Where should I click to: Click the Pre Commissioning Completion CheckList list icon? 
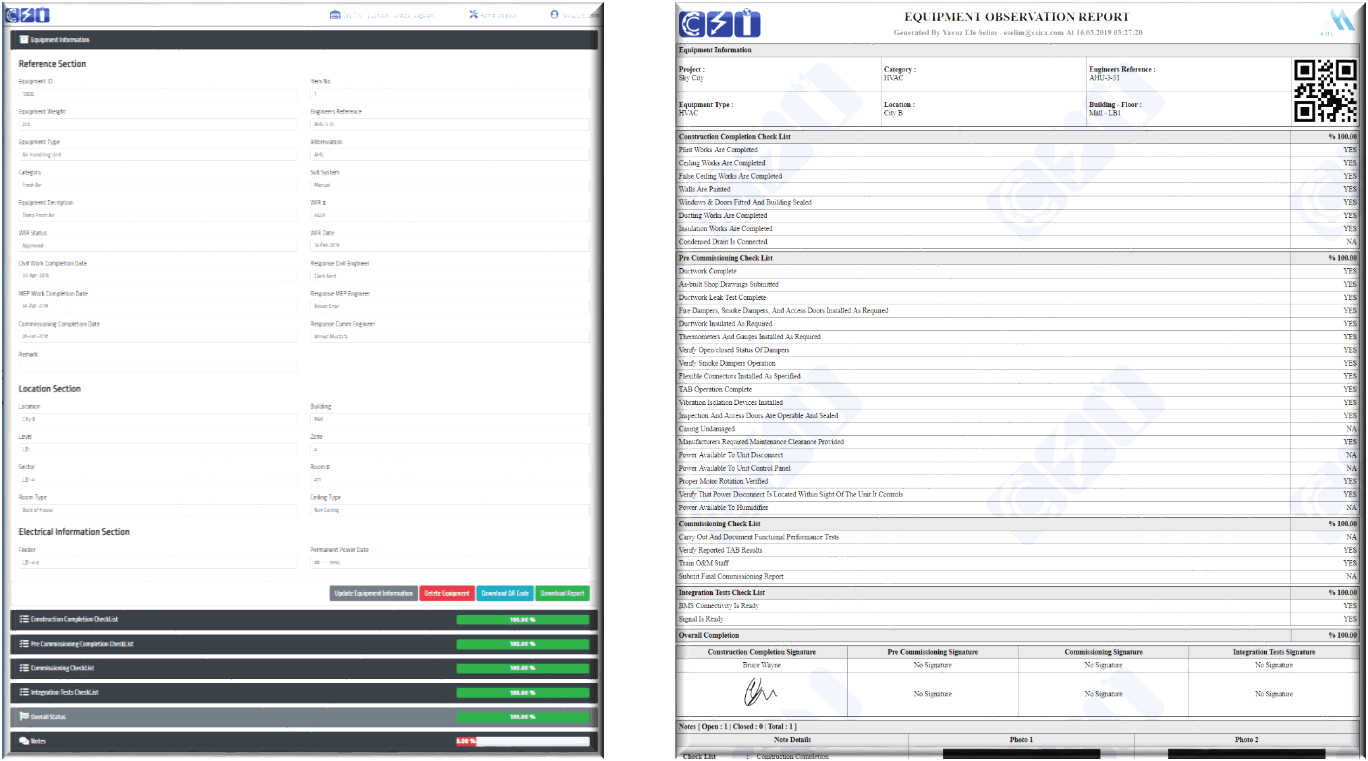pyautogui.click(x=24, y=644)
